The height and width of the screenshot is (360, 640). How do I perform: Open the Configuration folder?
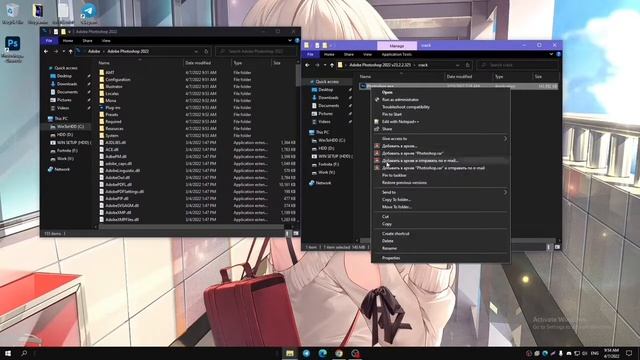(x=118, y=79)
